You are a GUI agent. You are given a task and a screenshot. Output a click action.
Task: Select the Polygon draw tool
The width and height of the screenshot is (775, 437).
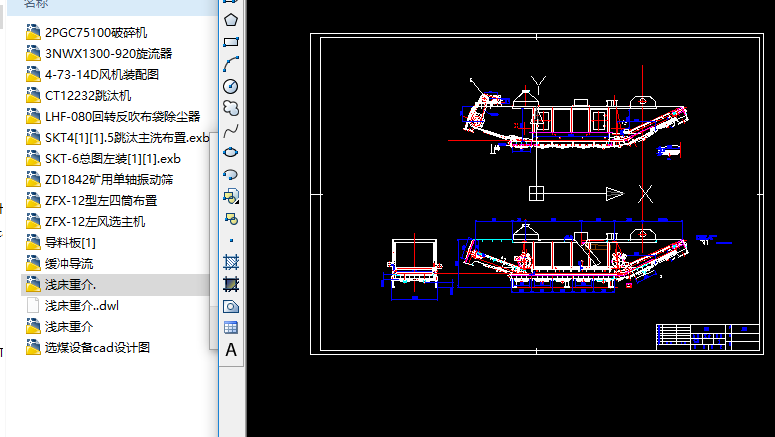click(x=231, y=20)
